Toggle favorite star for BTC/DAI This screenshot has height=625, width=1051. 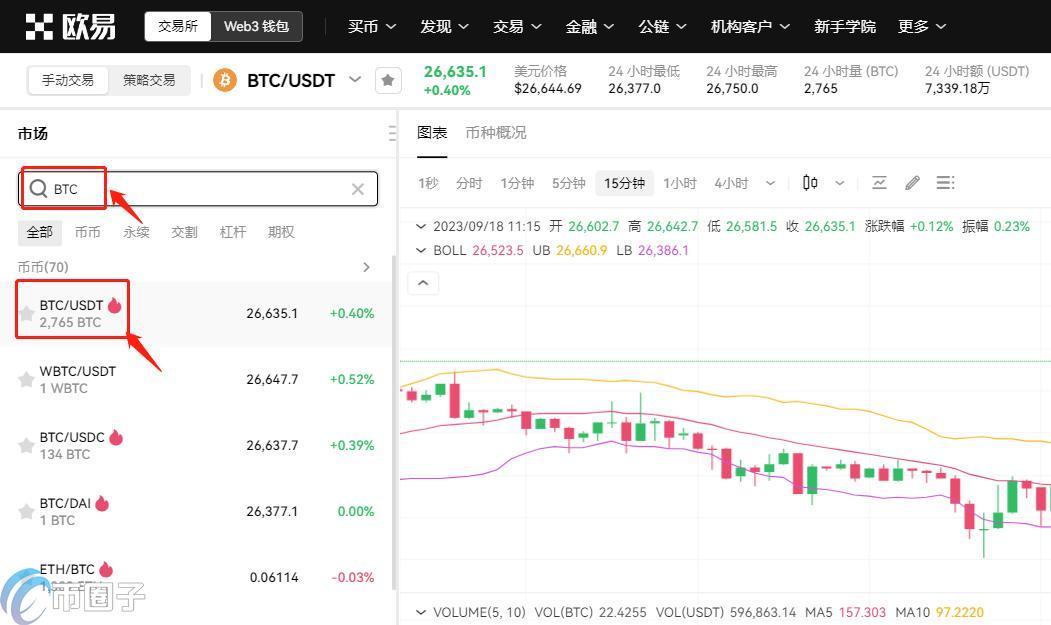coord(26,511)
